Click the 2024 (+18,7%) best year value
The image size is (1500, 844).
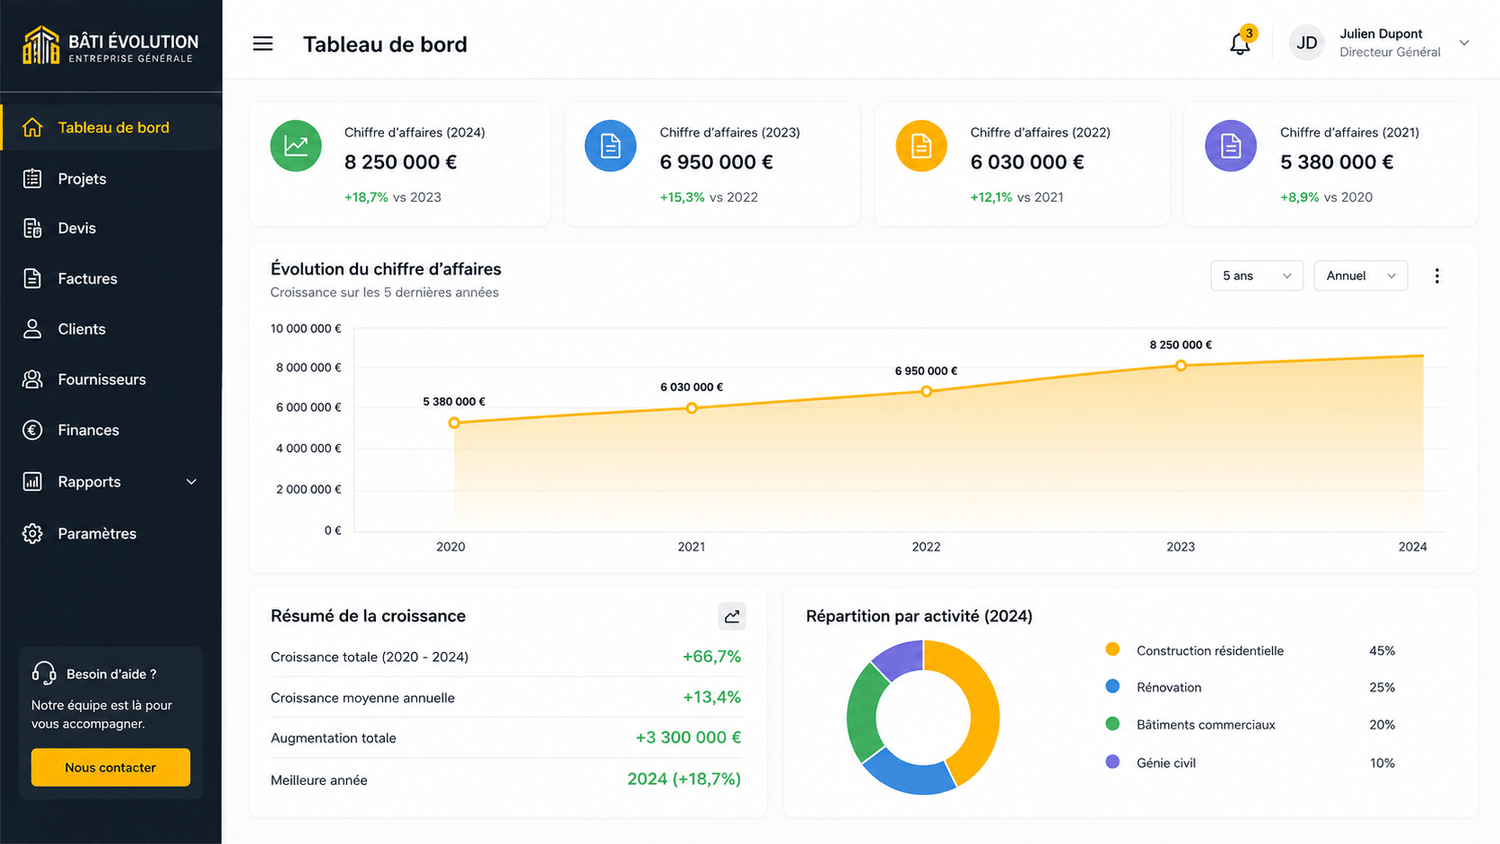[x=684, y=779]
